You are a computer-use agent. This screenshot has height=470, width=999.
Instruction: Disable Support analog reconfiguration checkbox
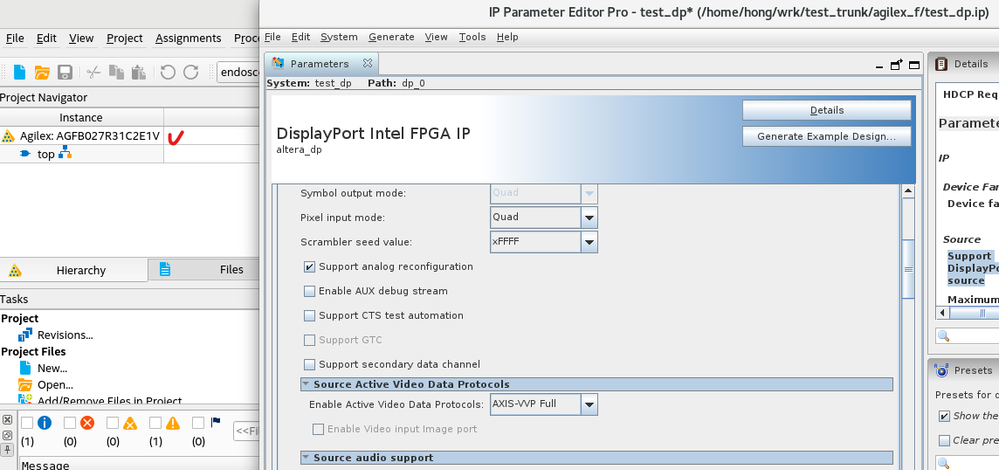pyautogui.click(x=310, y=267)
